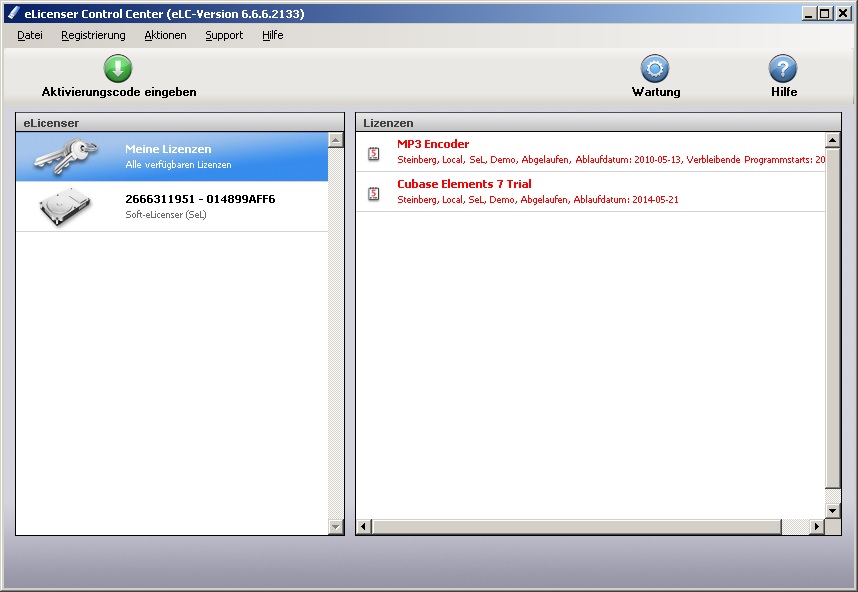Viewport: 858px width, 592px height.
Task: Minimize the eLicenser Control Center window
Action: [809, 13]
